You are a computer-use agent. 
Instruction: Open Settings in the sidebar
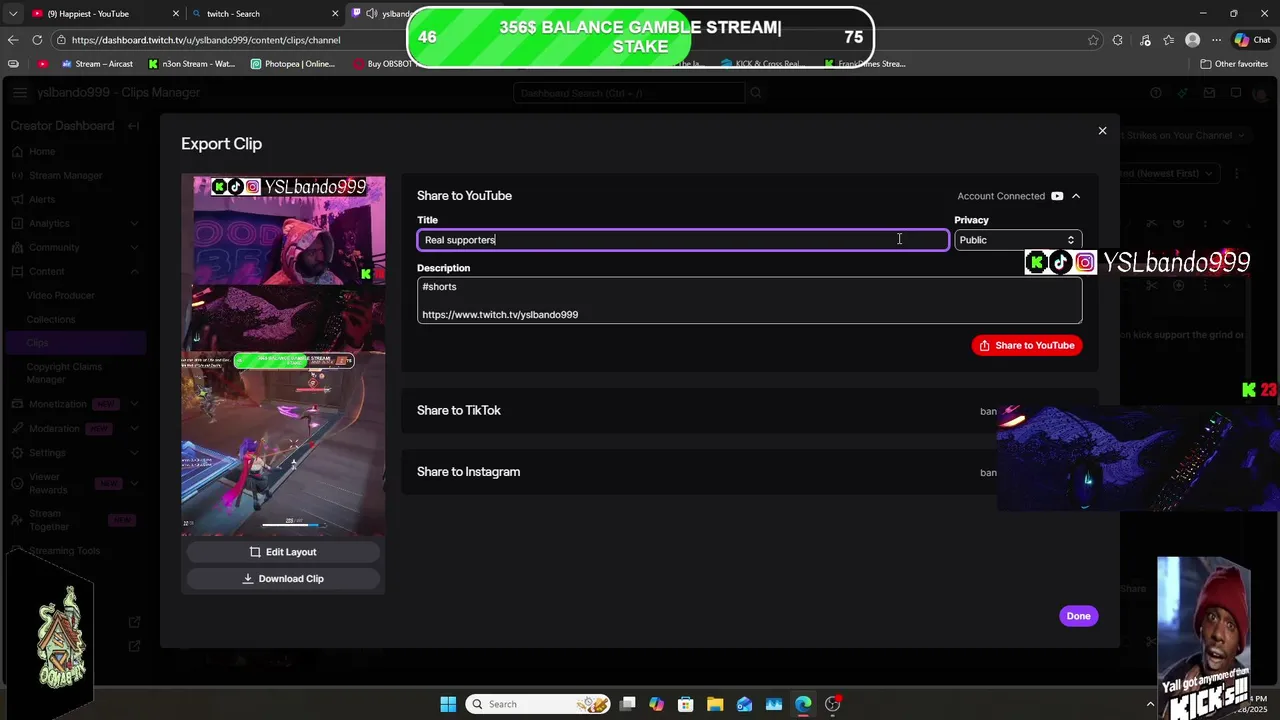47,453
